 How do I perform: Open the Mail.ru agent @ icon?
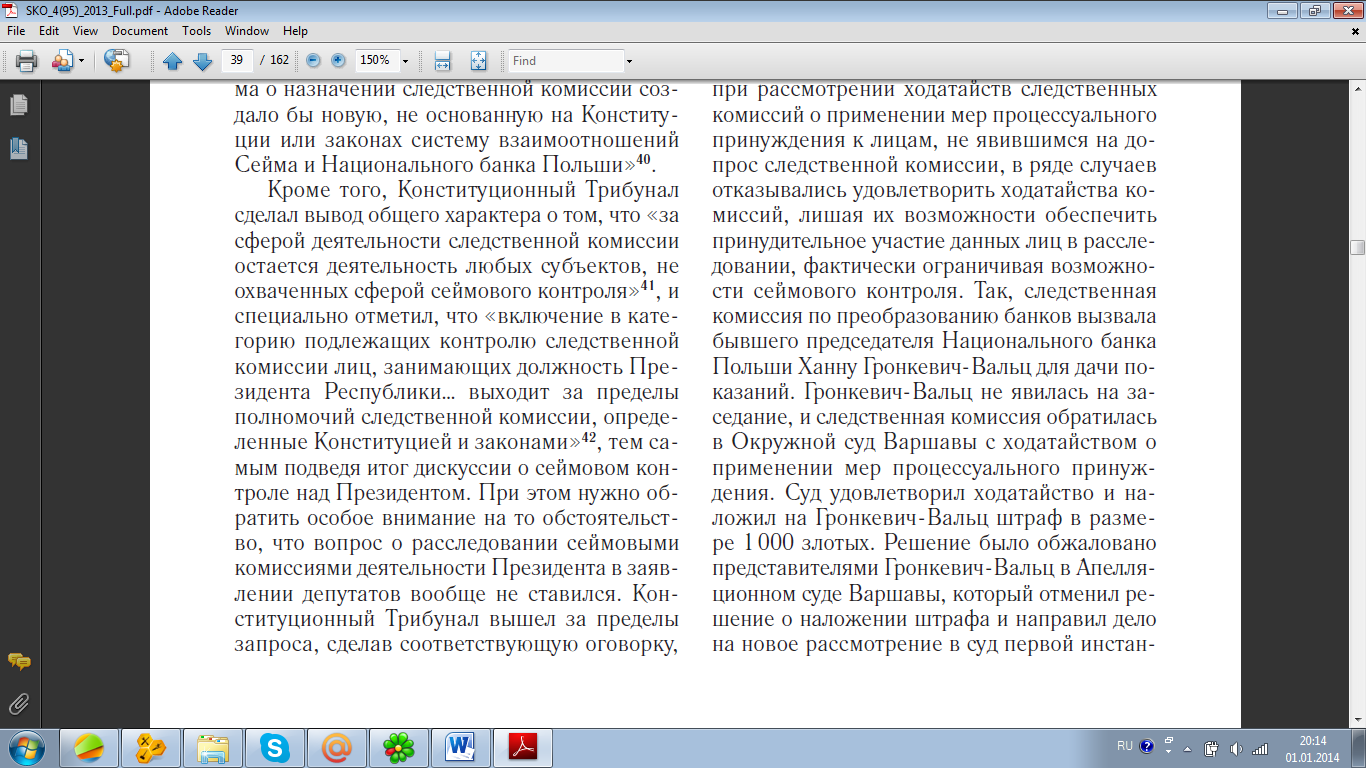[x=337, y=748]
